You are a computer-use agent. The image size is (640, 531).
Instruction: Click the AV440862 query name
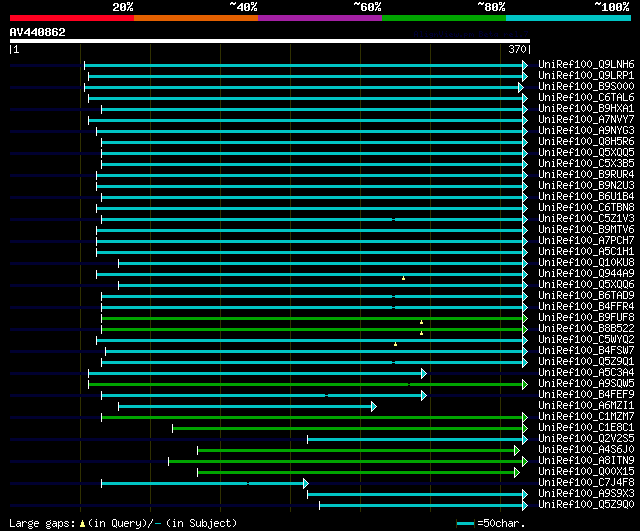point(38,32)
